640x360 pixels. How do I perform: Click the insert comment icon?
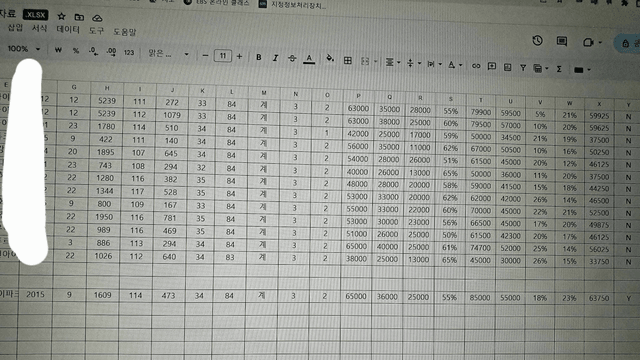[492, 66]
